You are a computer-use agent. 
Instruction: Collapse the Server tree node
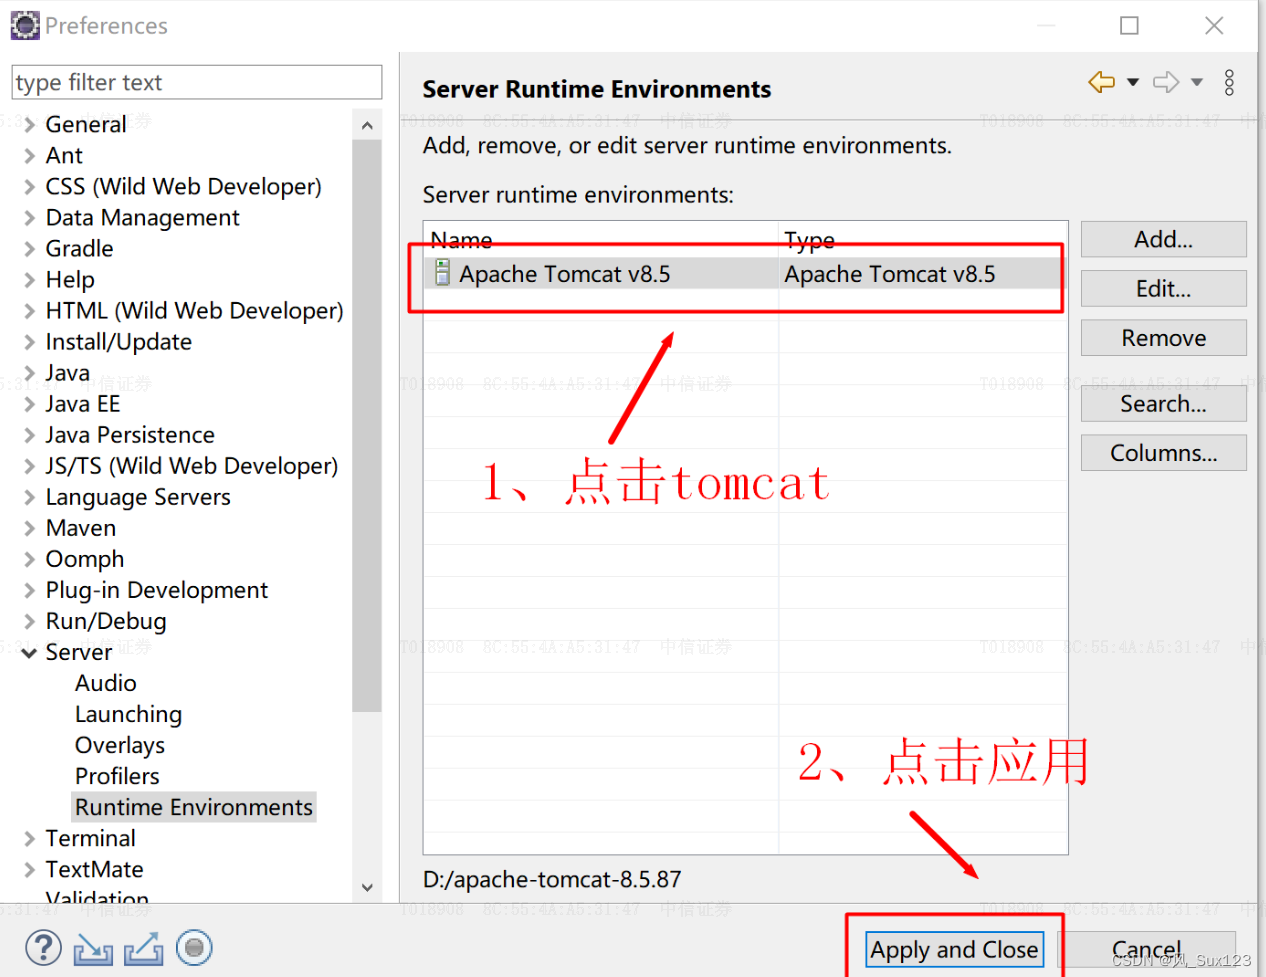pos(30,653)
